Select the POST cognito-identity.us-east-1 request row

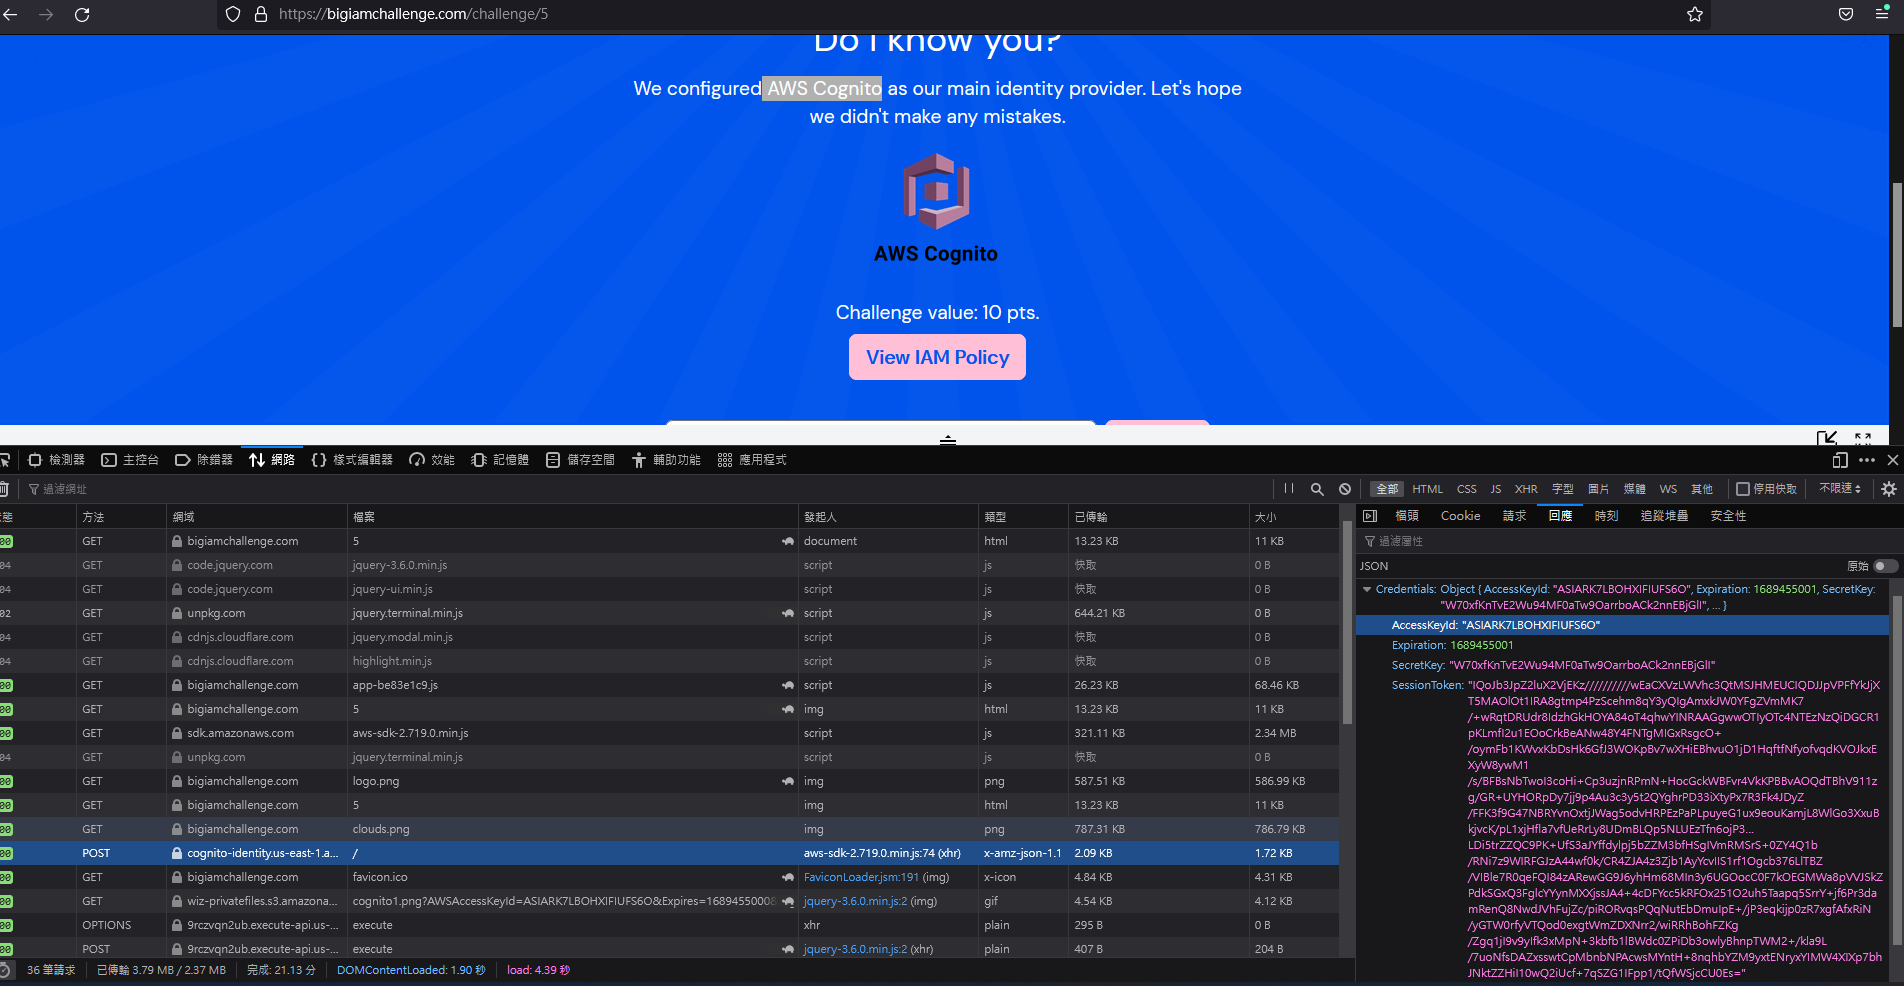pyautogui.click(x=669, y=853)
